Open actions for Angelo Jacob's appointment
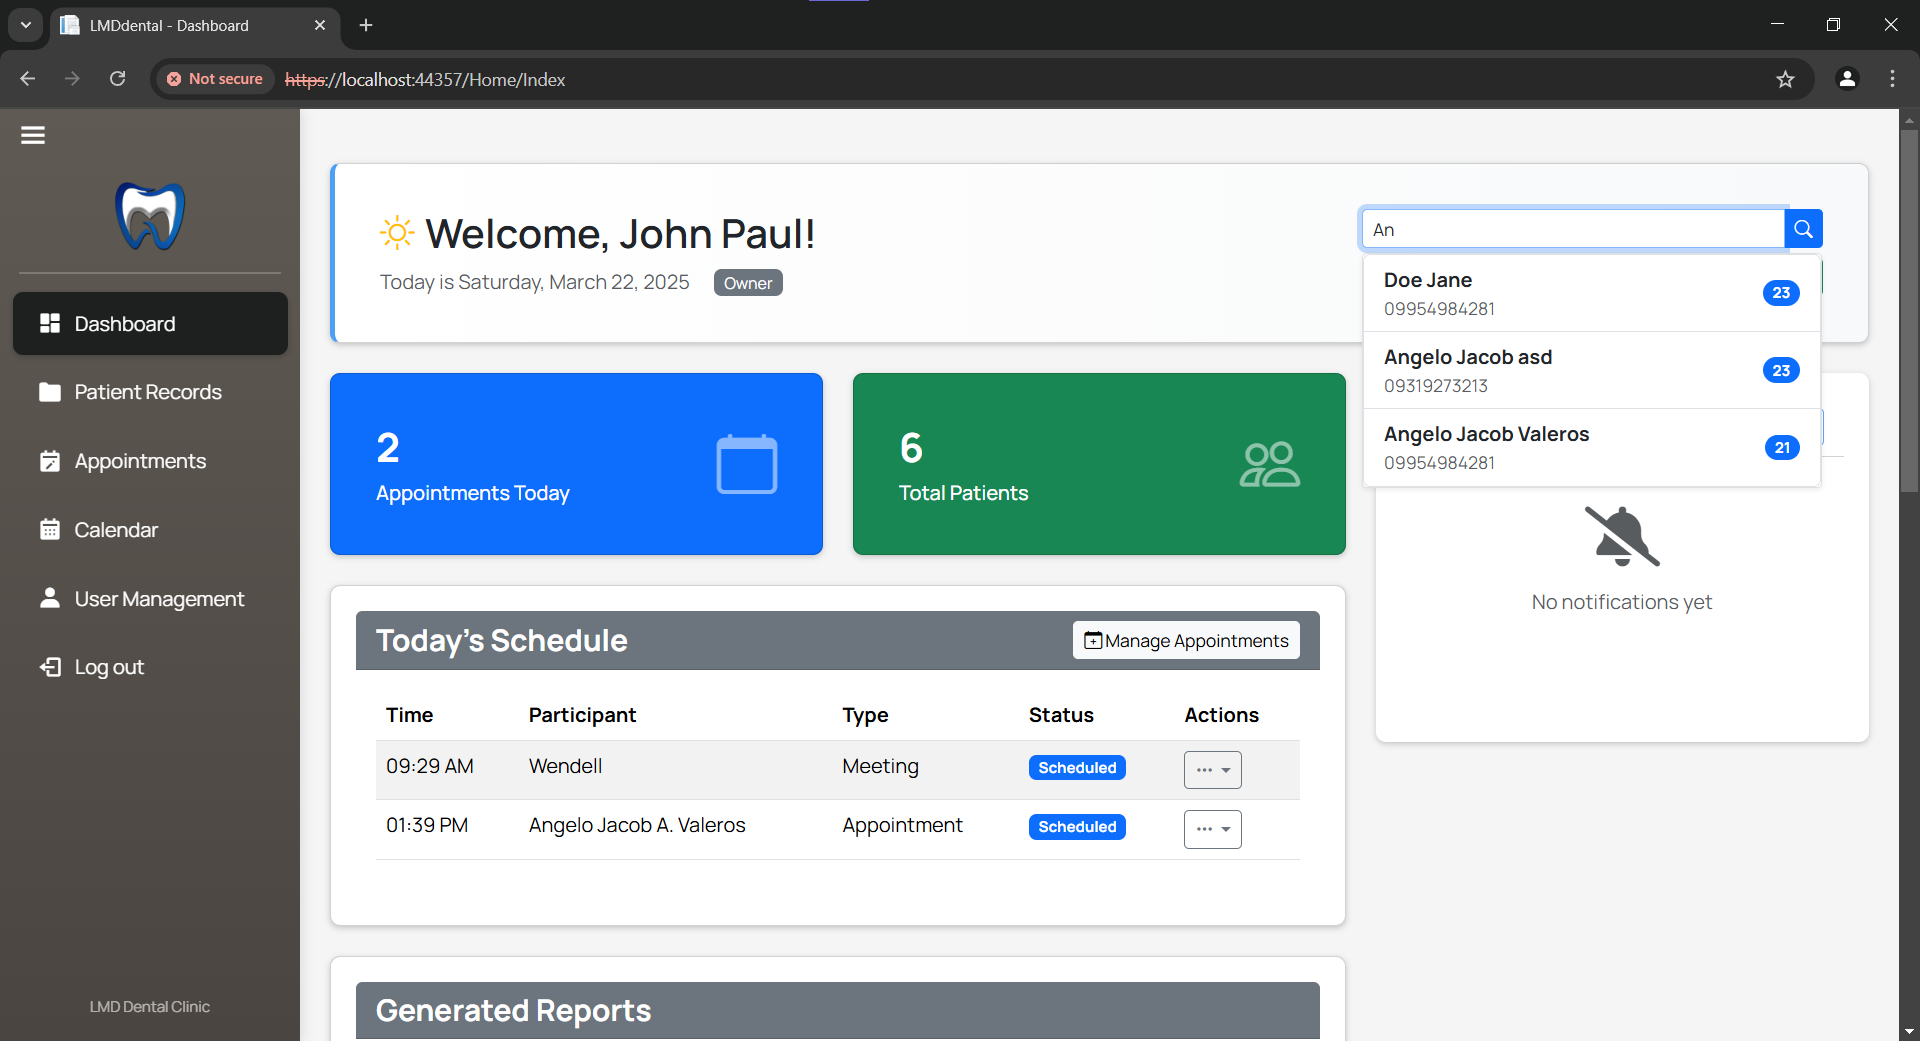Screen dimensions: 1920x1041 (x=1211, y=828)
